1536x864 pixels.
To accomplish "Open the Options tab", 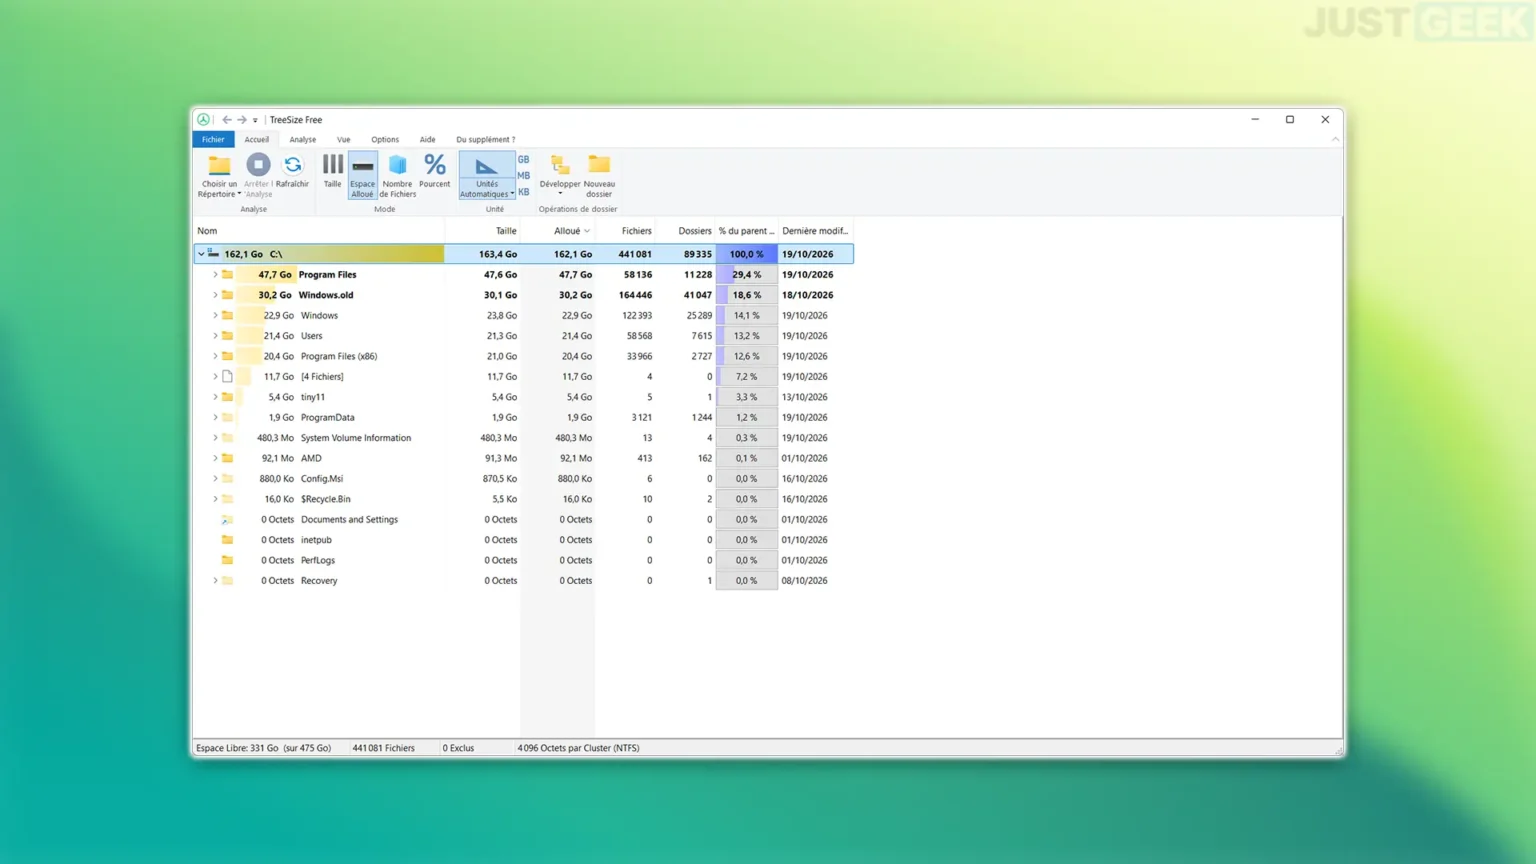I will (385, 140).
